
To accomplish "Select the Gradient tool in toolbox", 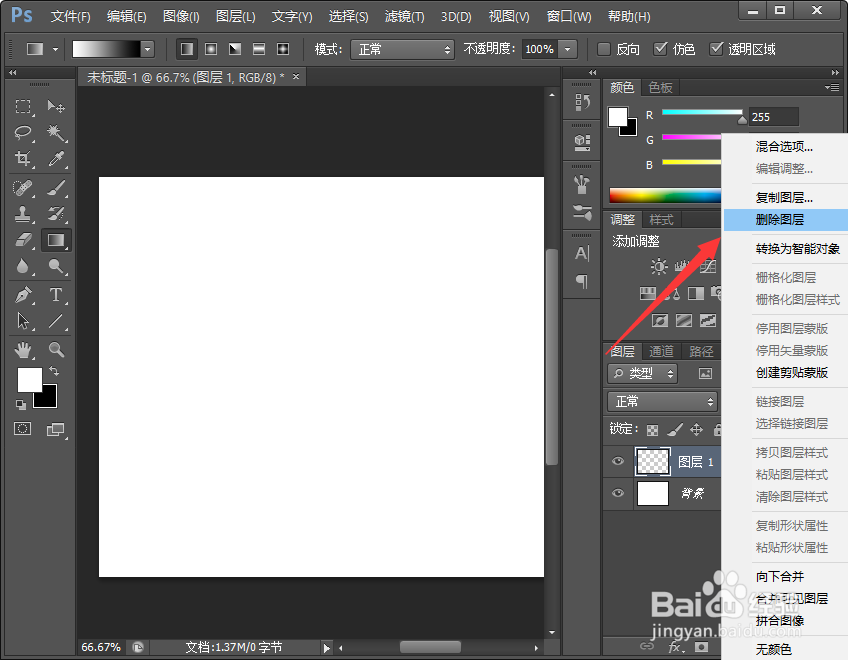I will [56, 240].
